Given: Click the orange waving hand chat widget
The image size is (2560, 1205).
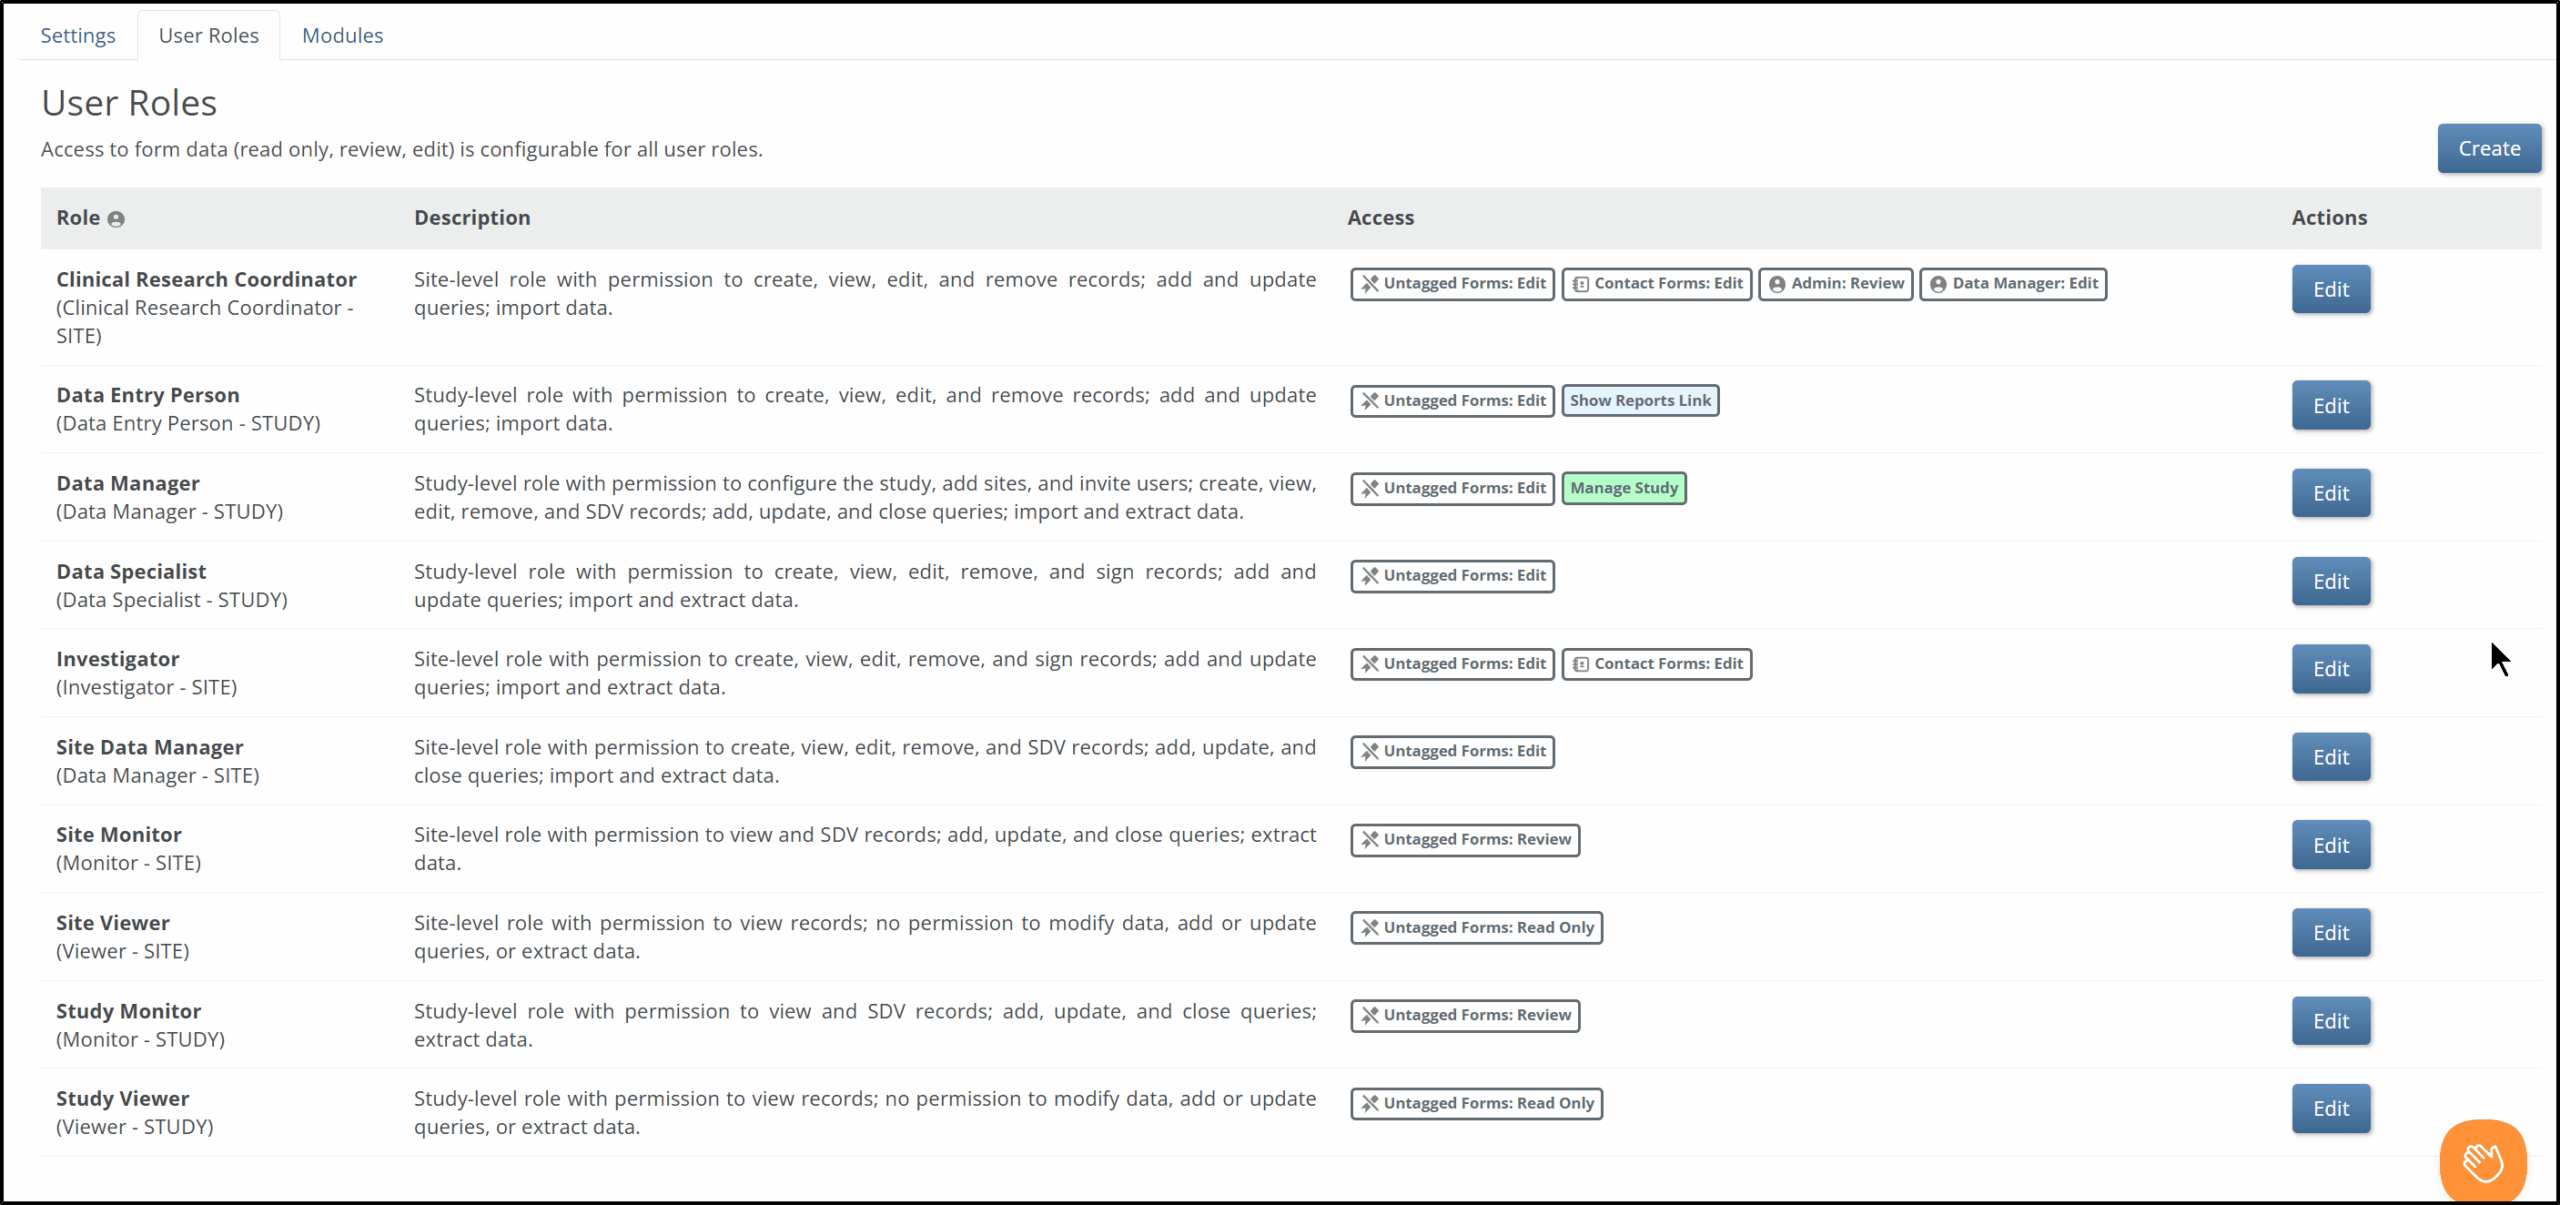Looking at the screenshot, I should tap(2483, 1161).
